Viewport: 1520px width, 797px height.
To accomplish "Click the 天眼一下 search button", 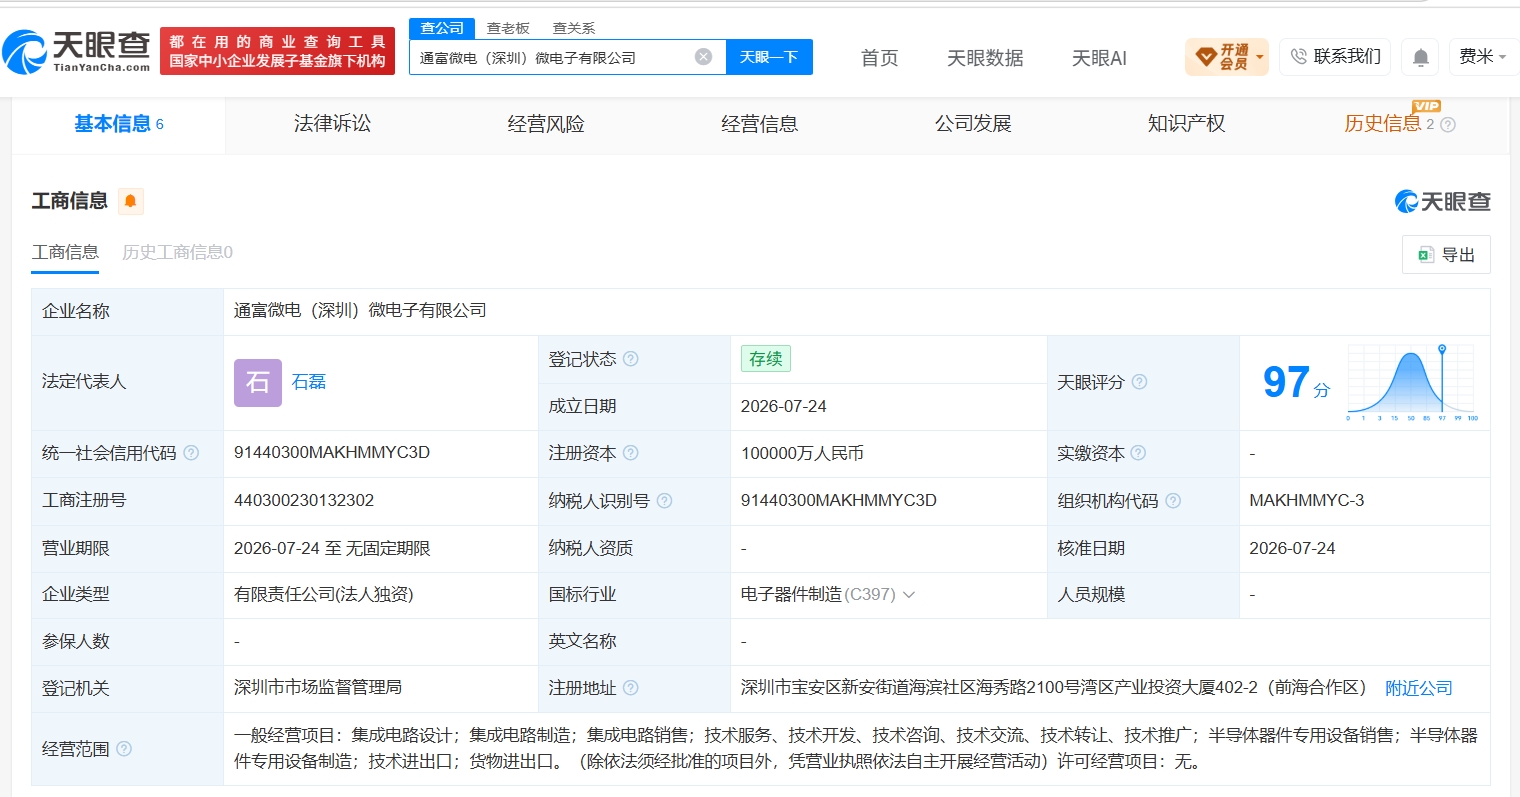I will (769, 57).
